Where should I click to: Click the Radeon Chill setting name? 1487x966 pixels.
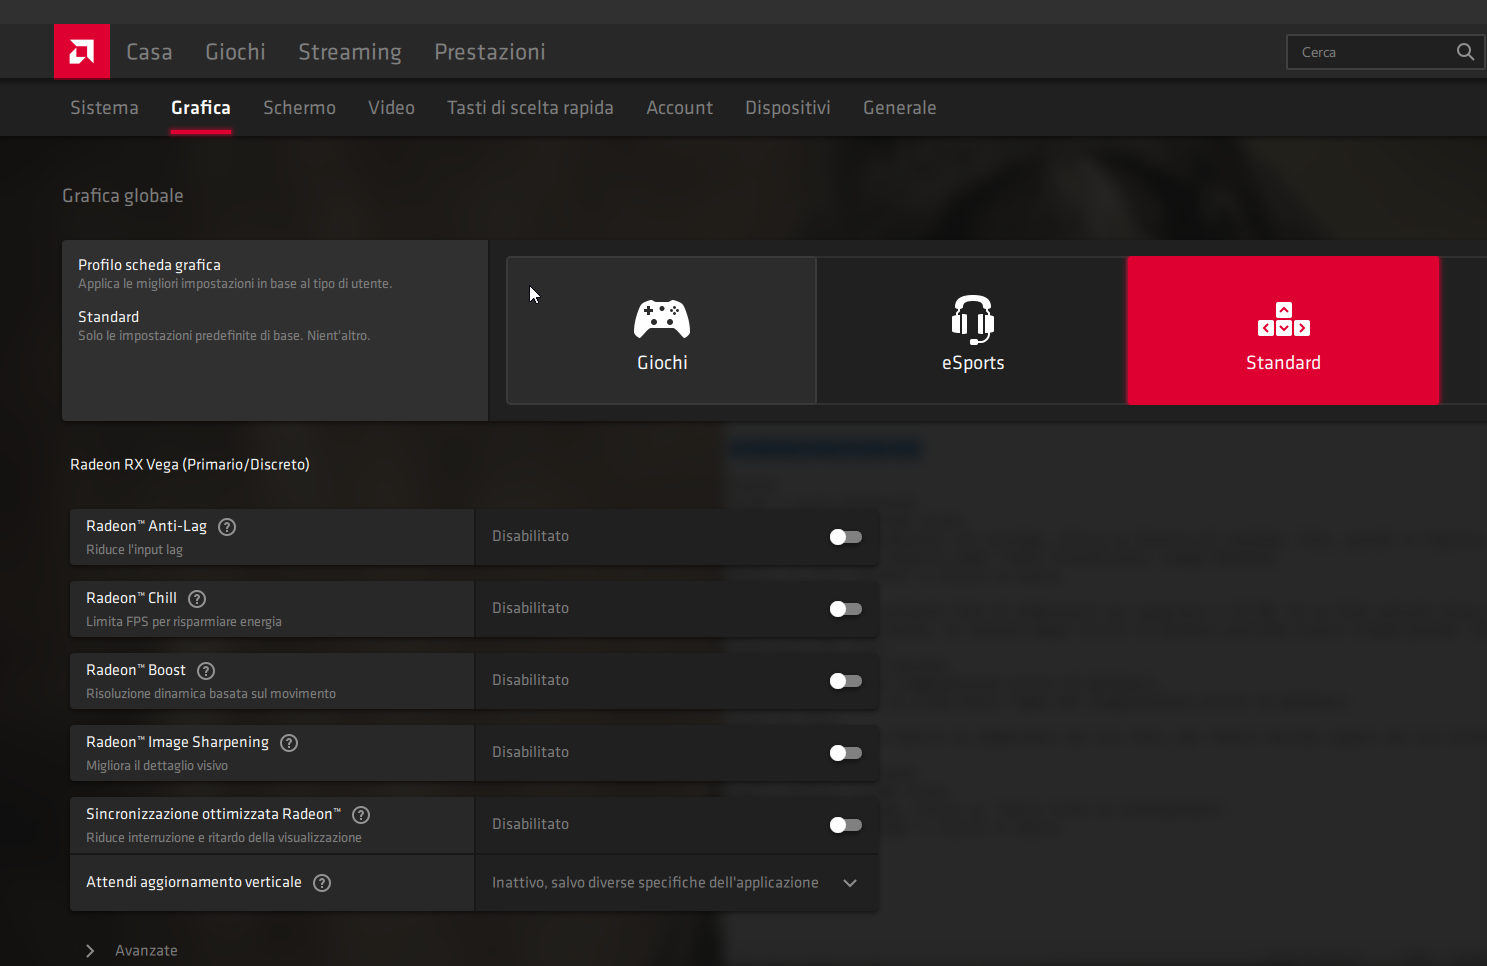click(132, 598)
